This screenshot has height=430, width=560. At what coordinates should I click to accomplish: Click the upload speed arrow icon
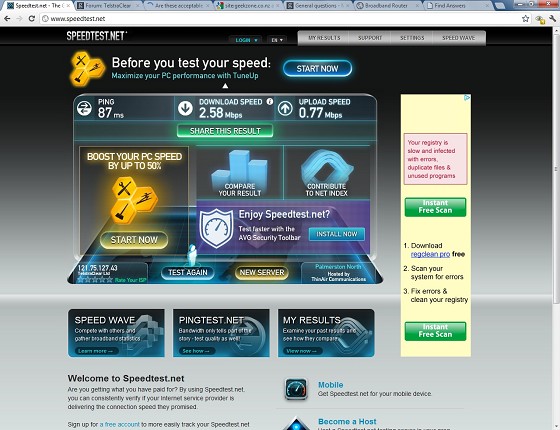click(285, 108)
